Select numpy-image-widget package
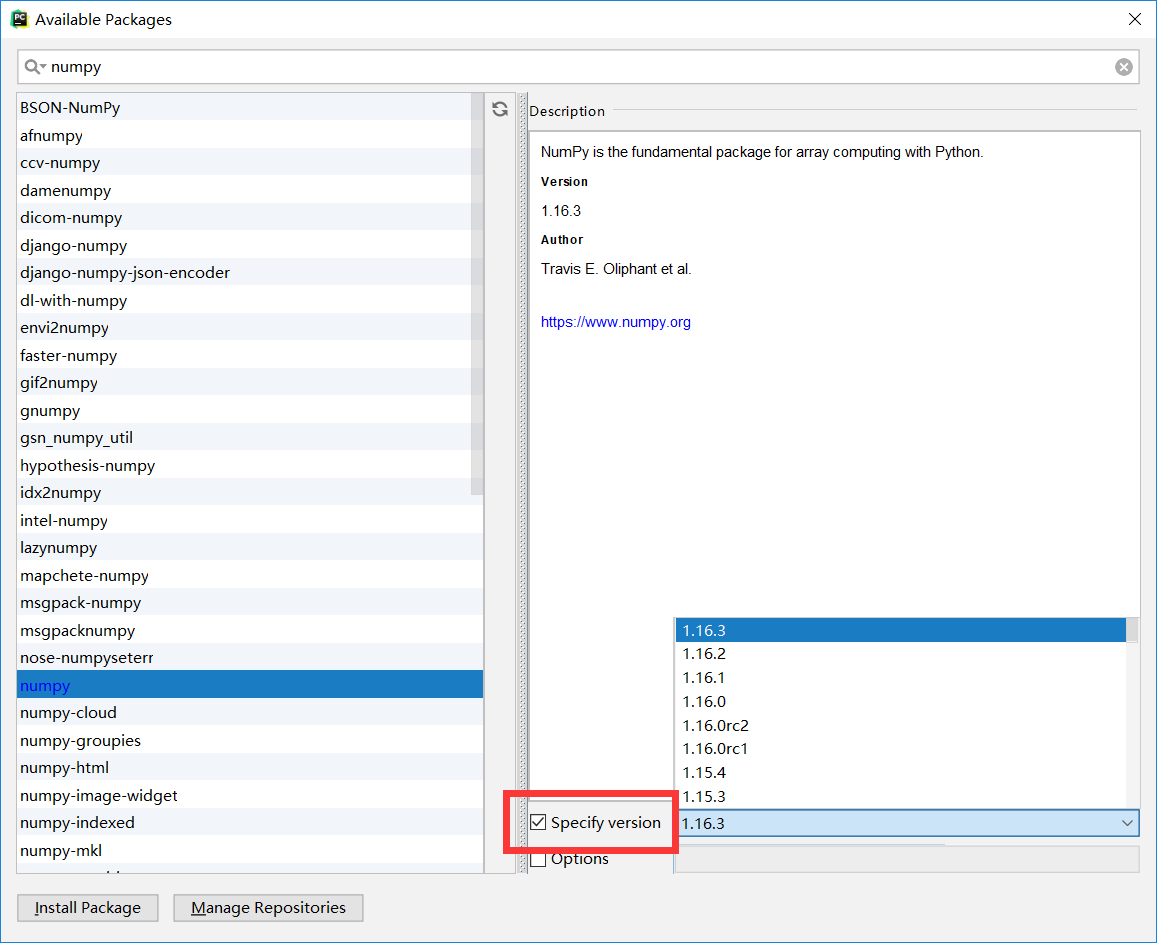Screen dimensions: 1157x943 click(x=250, y=795)
